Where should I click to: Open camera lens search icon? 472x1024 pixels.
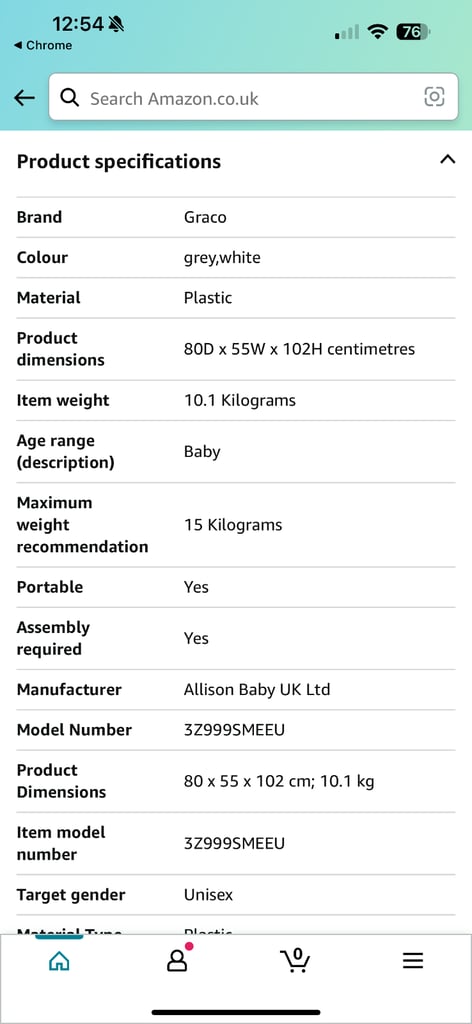pos(434,97)
